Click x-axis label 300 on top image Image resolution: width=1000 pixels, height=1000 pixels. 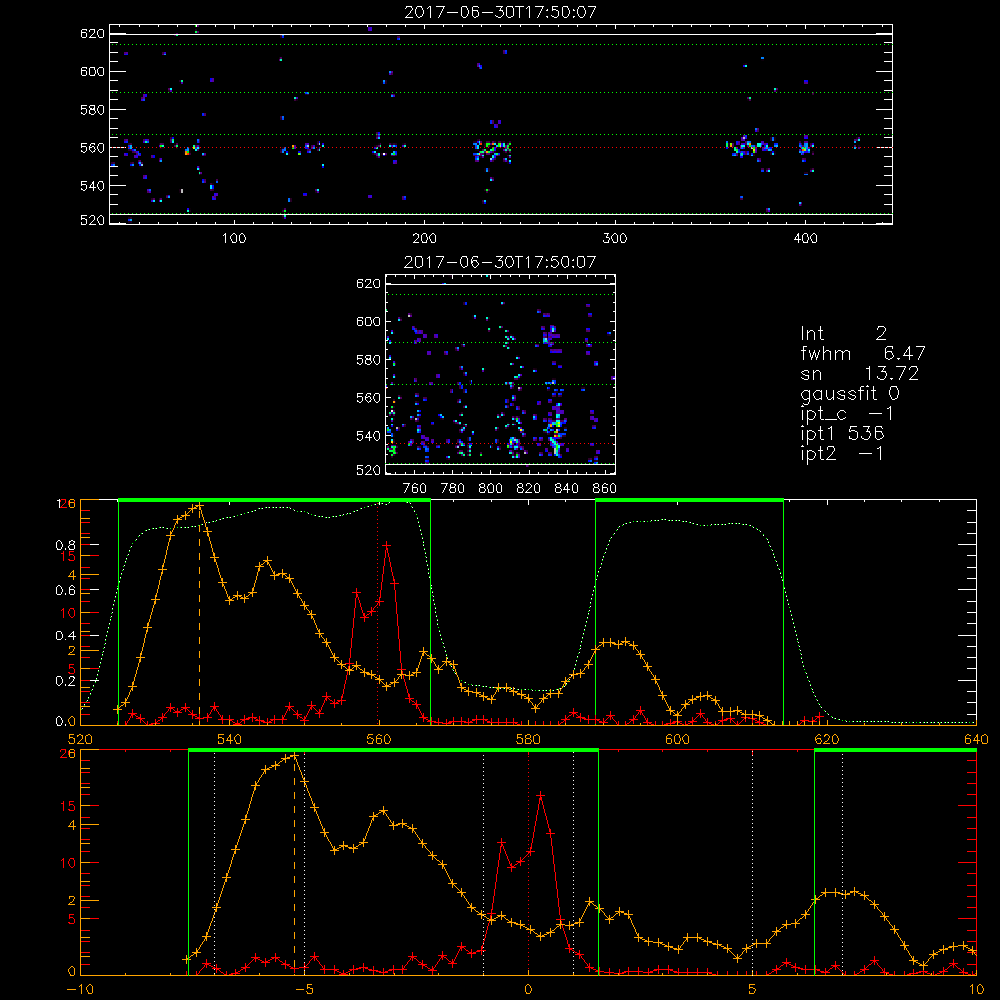[614, 239]
